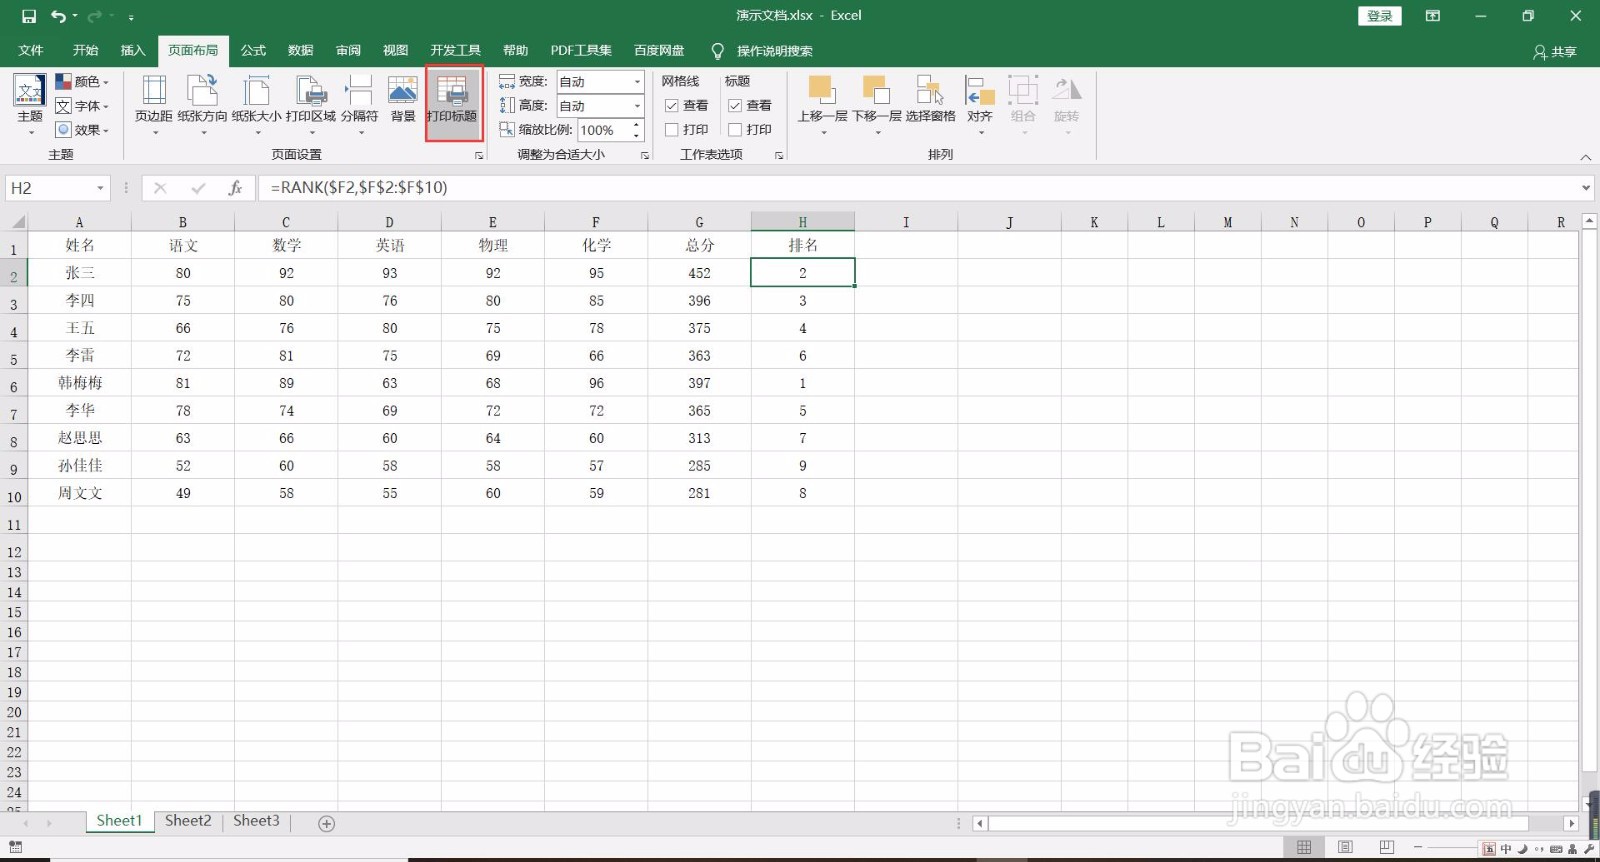Open the Orientation (纸张方向) button
The width and height of the screenshot is (1600, 862).
click(x=202, y=105)
